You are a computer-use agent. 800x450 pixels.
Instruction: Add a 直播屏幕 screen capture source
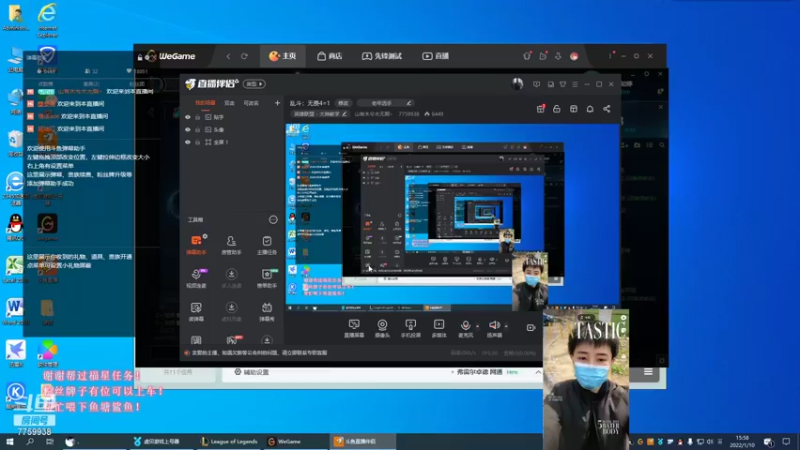point(354,328)
